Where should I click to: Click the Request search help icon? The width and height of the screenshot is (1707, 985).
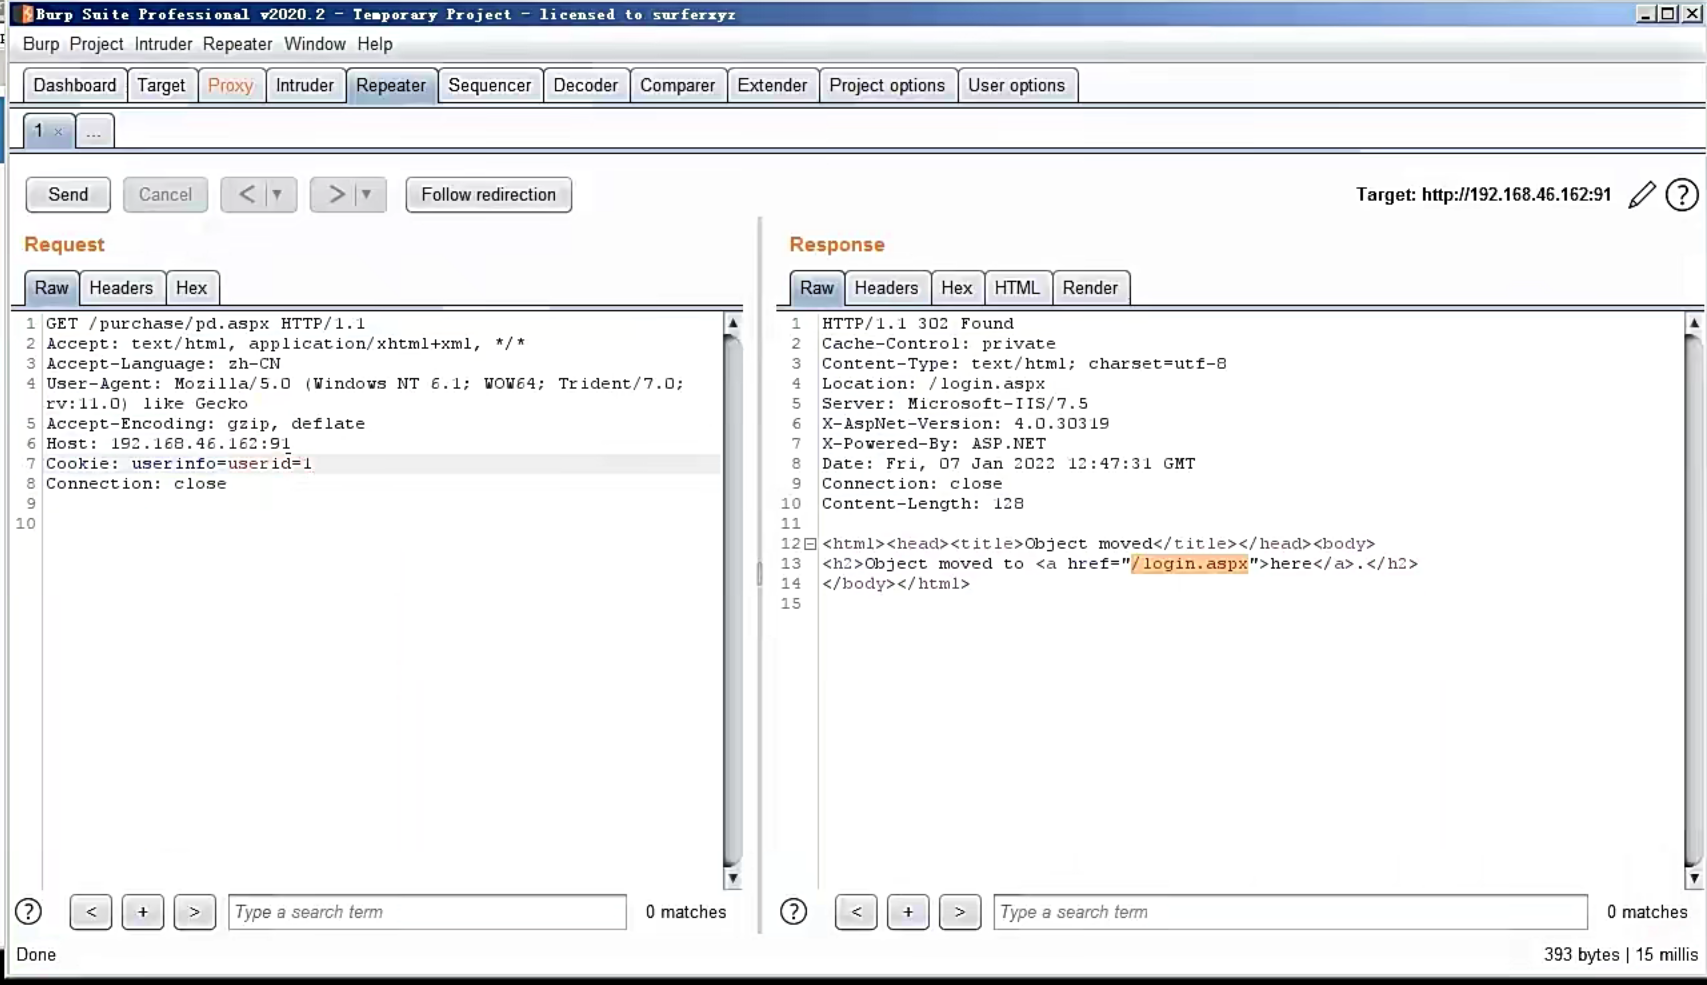tap(29, 912)
